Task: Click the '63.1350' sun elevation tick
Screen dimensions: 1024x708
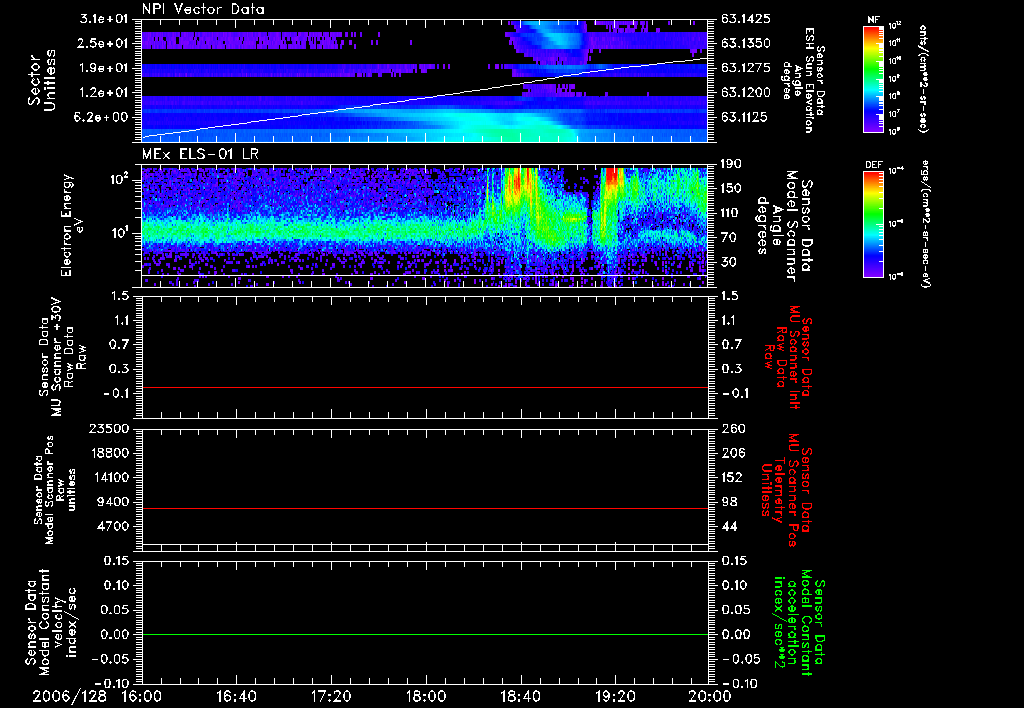Action: [x=745, y=43]
